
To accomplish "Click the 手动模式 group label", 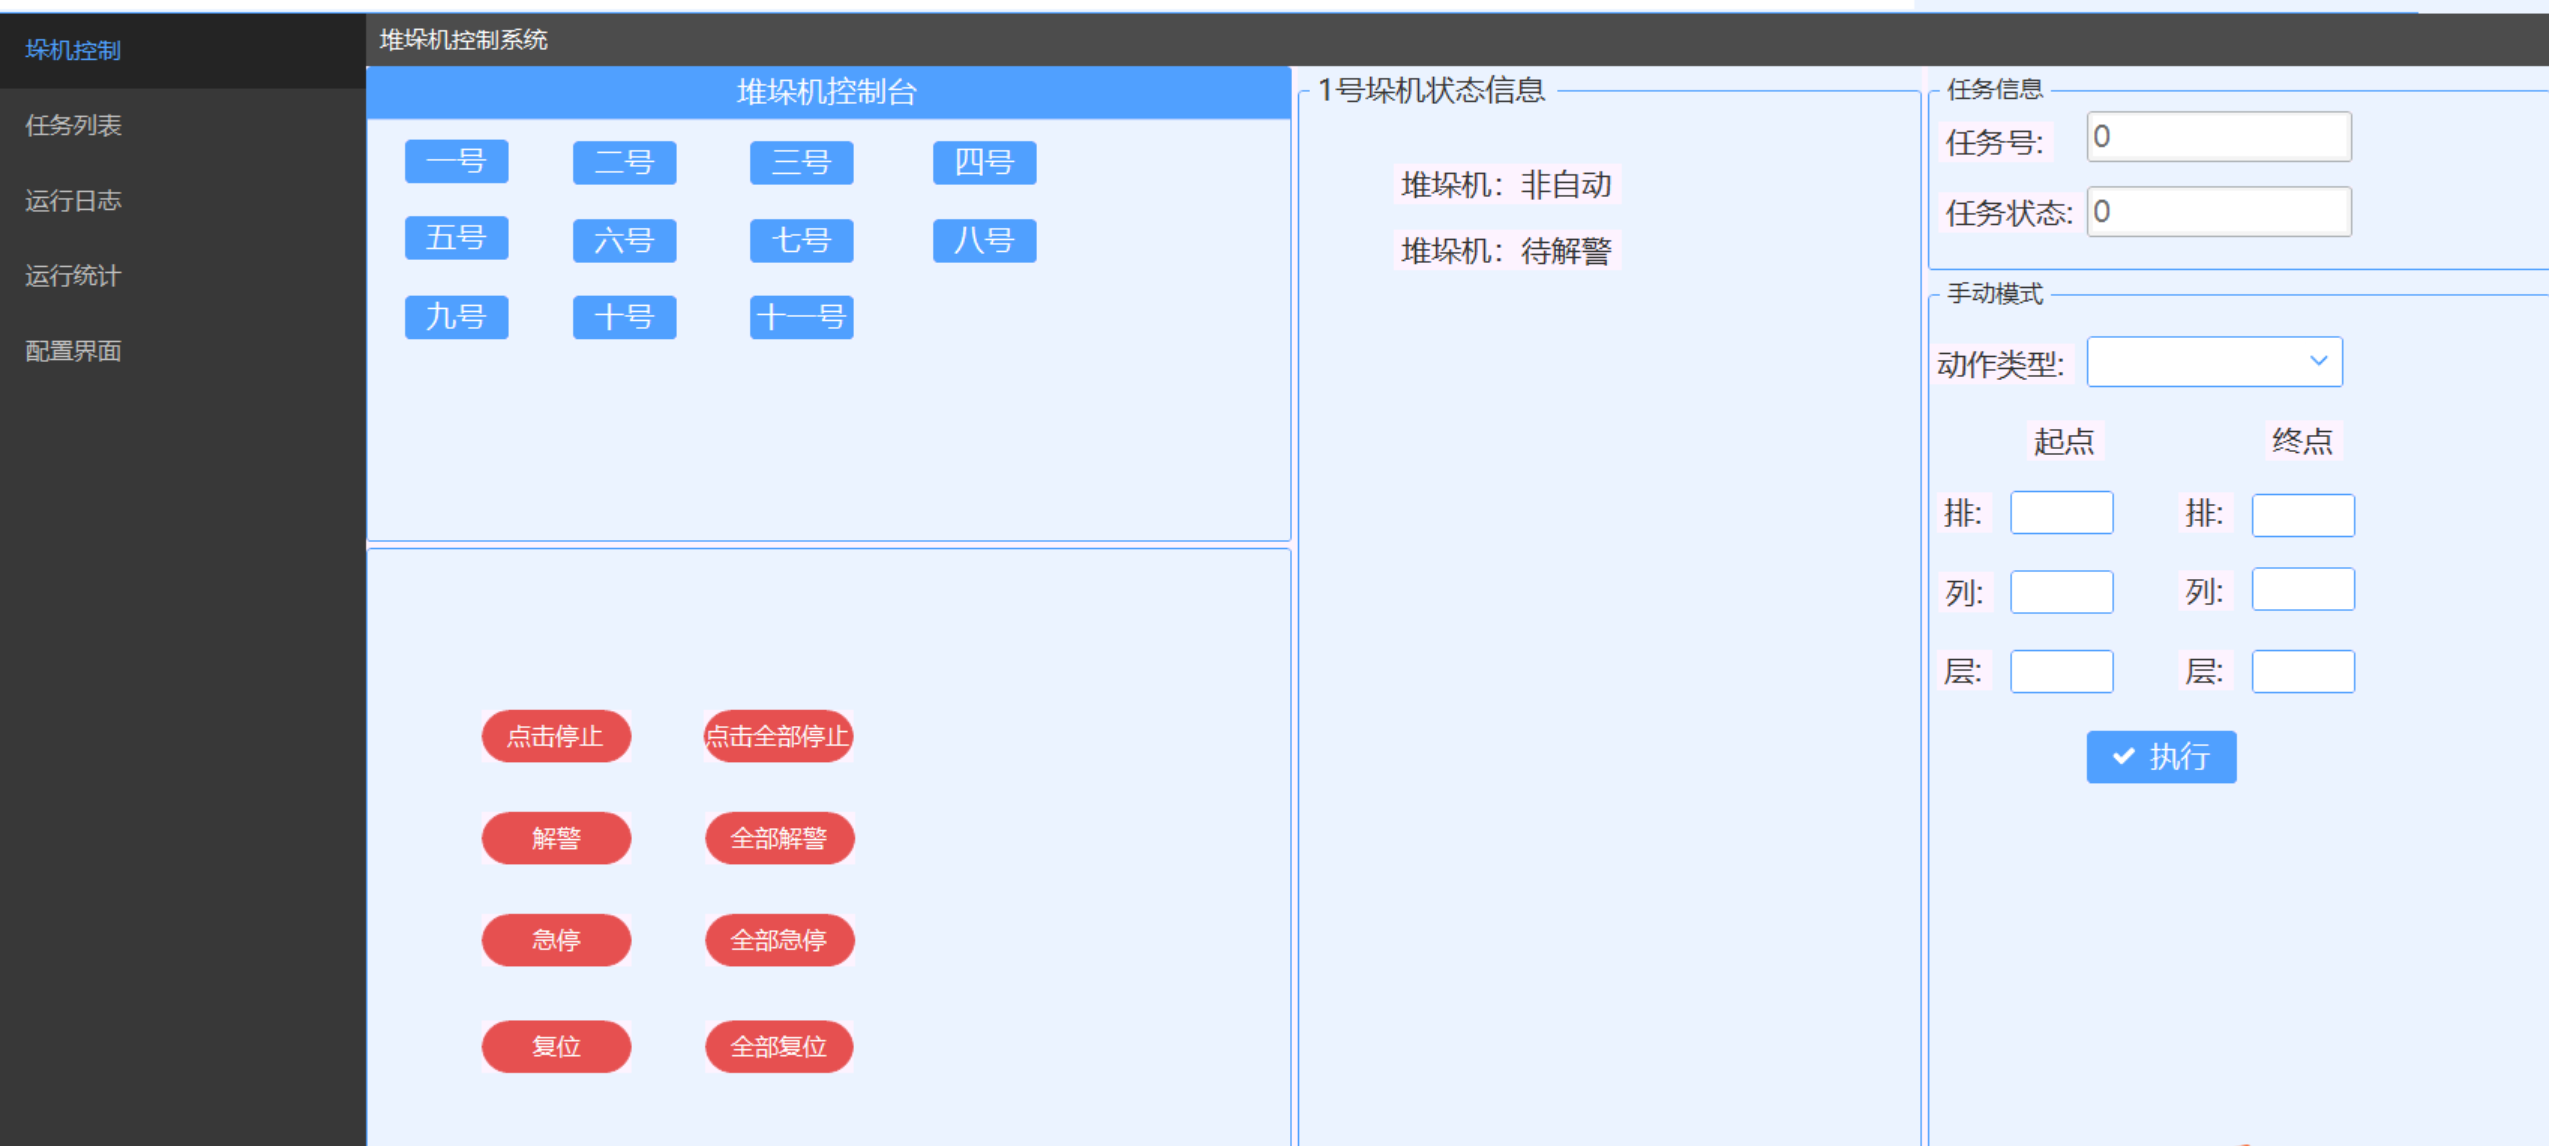I will point(1995,294).
